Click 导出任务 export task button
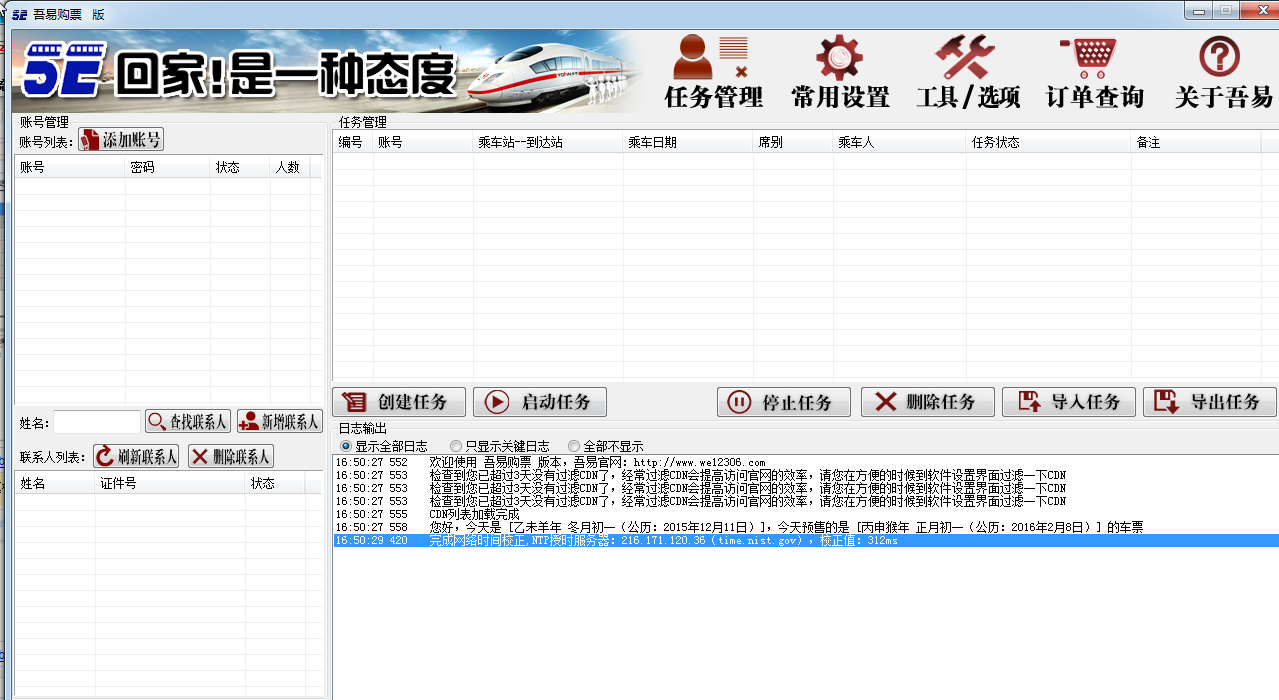 click(x=1210, y=402)
